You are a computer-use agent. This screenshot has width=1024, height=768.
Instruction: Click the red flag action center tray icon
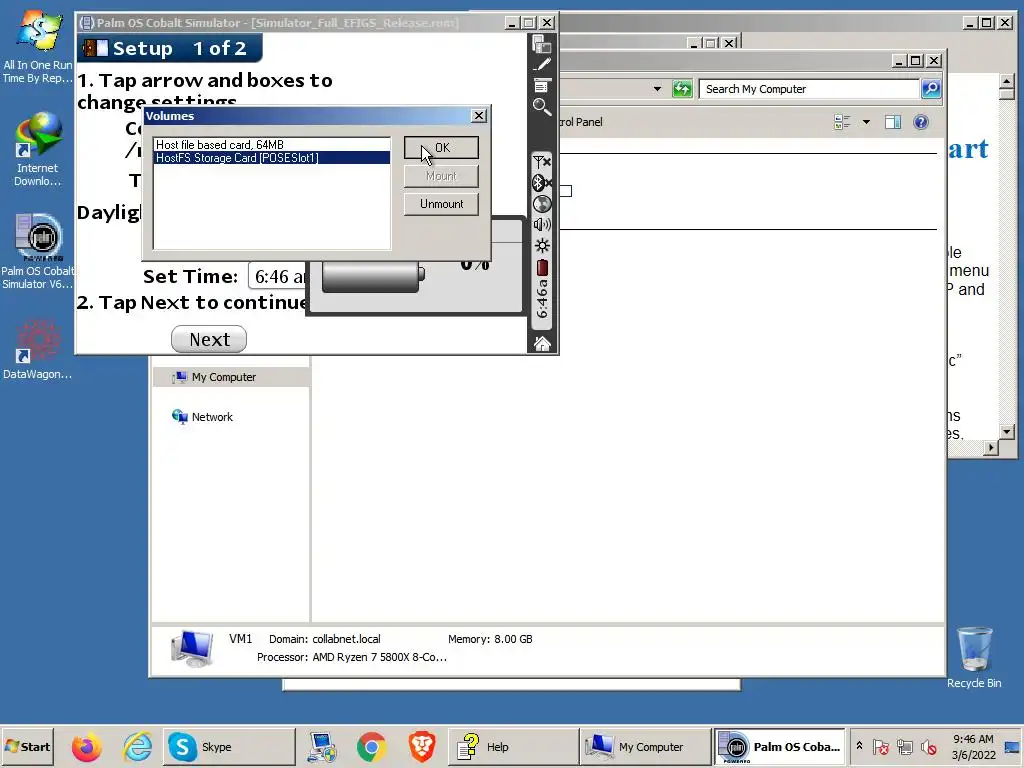880,746
